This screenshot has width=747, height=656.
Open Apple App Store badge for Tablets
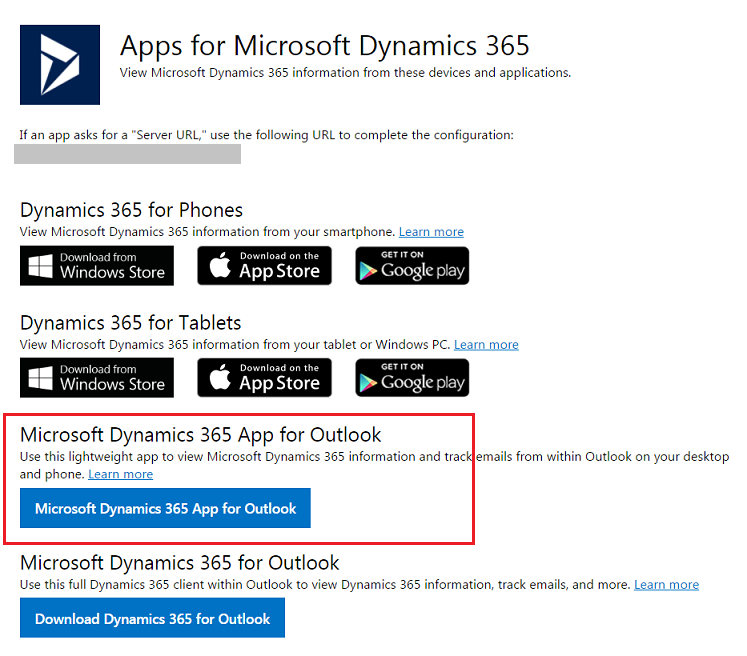(x=264, y=377)
